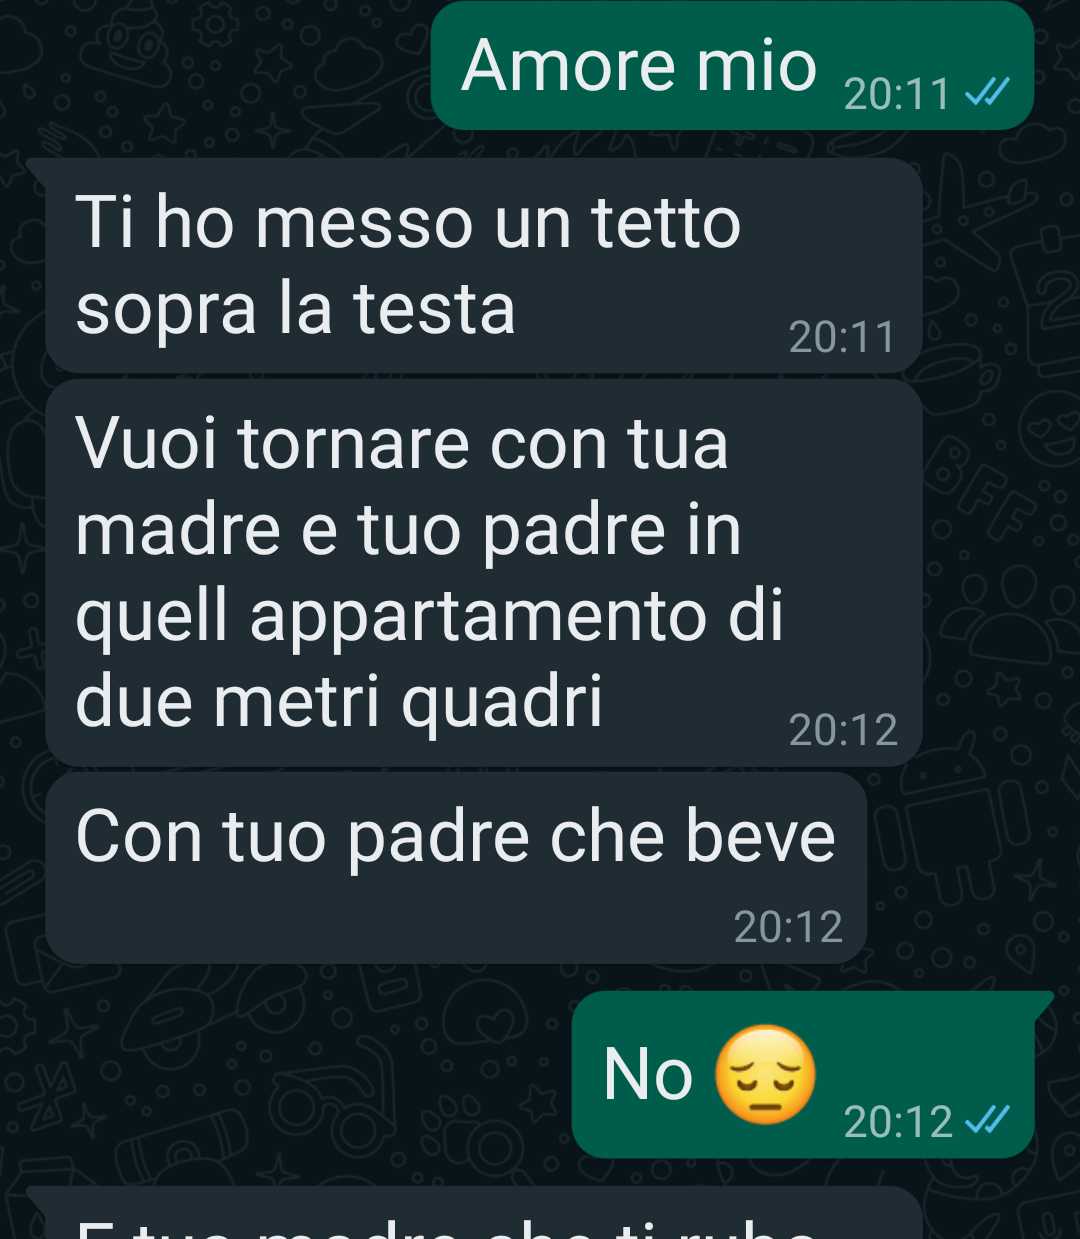Tap the word 'Amore' in top message
The width and height of the screenshot is (1080, 1239).
569,66
